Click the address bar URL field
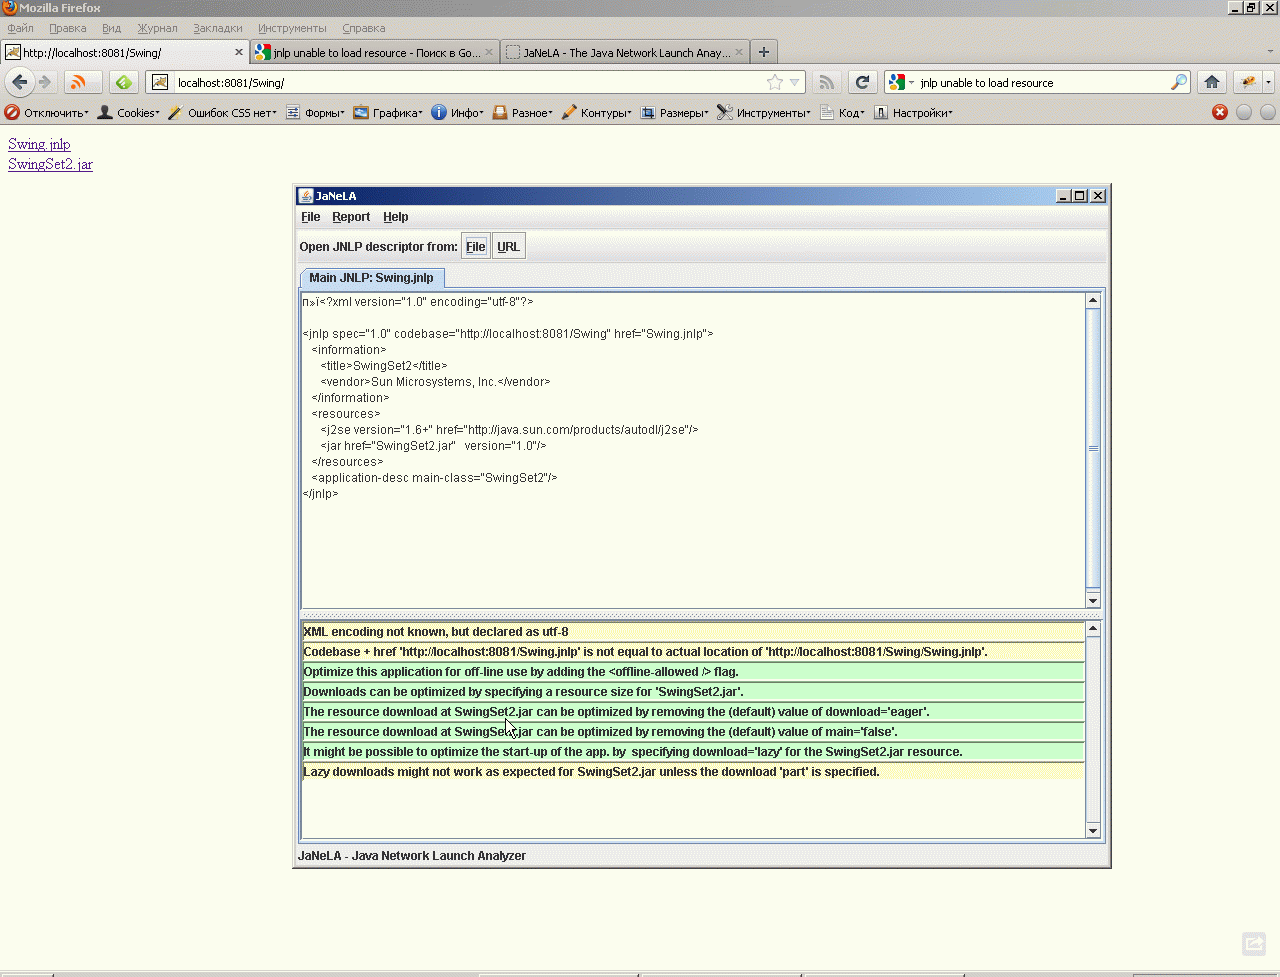Image resolution: width=1280 pixels, height=977 pixels. [468, 83]
